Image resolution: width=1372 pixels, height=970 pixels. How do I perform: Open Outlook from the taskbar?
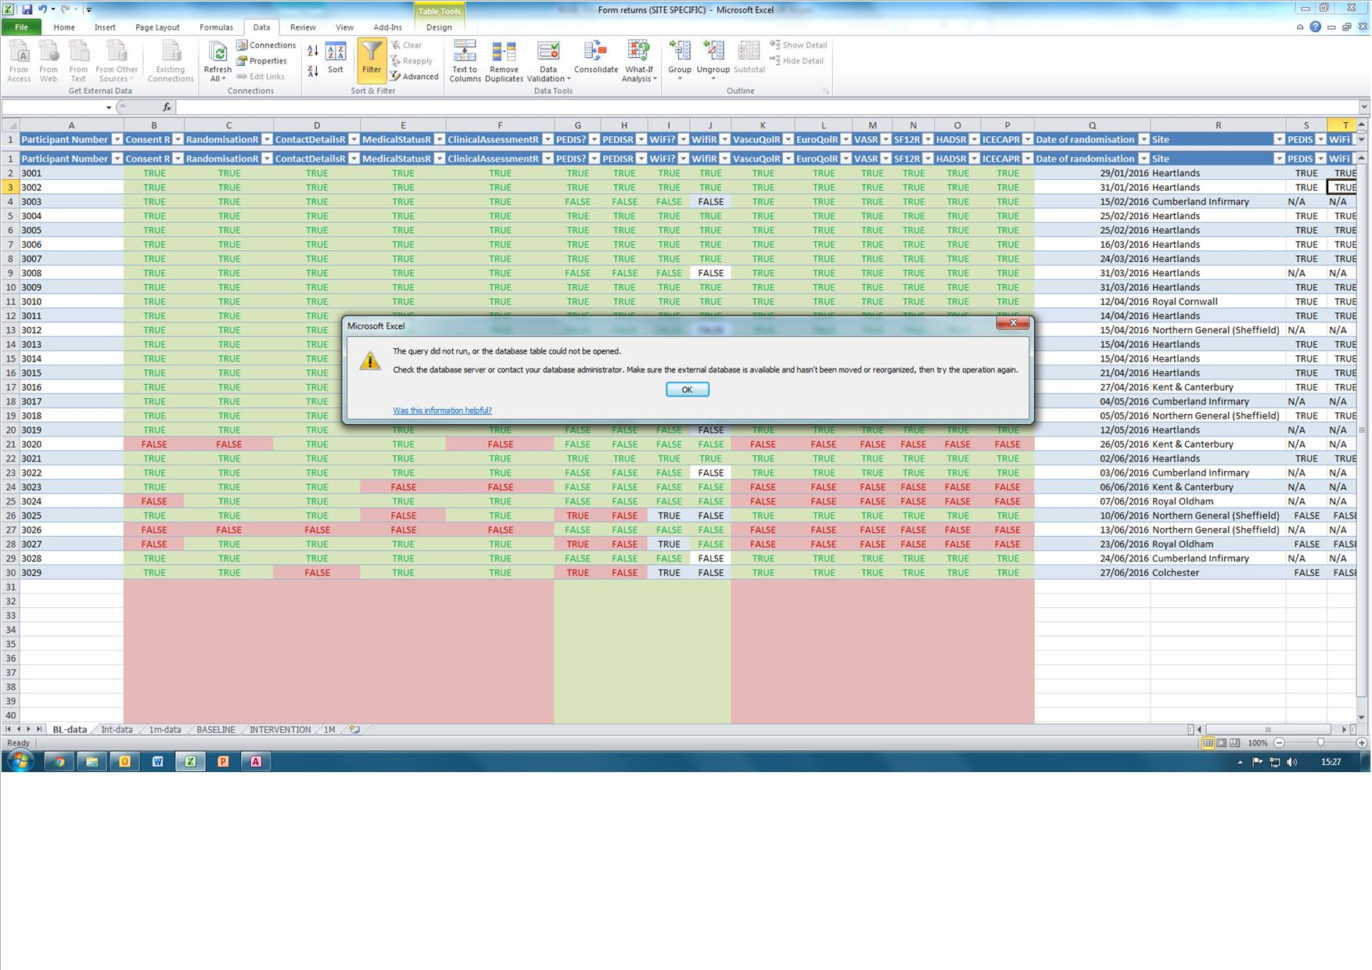tap(124, 761)
